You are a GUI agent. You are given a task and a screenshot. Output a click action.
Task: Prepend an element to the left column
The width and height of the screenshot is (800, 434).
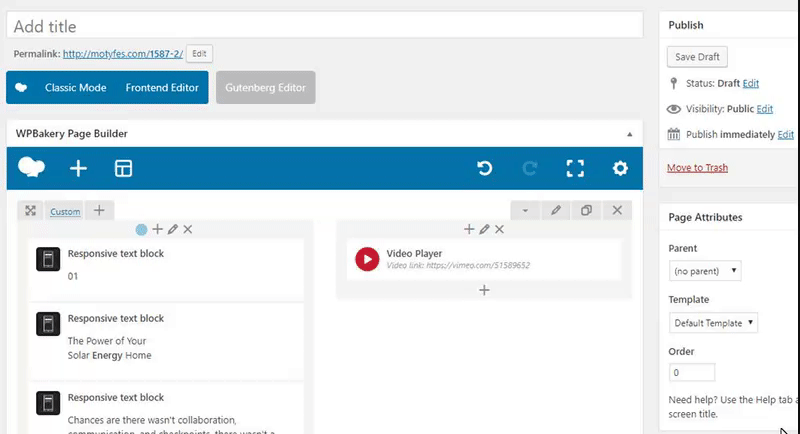[x=158, y=229]
